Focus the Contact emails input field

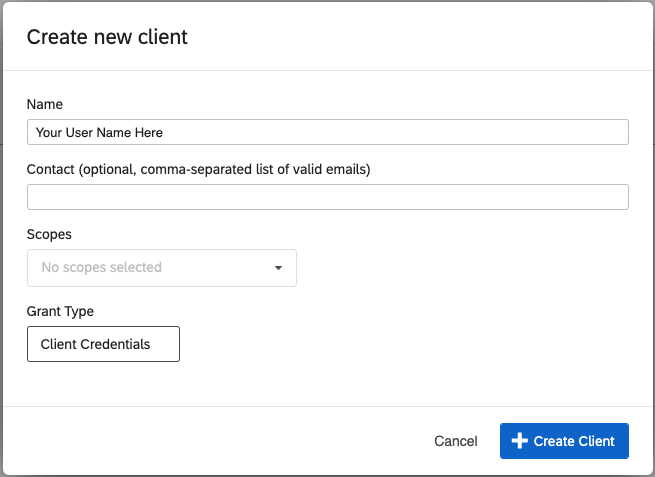point(328,197)
